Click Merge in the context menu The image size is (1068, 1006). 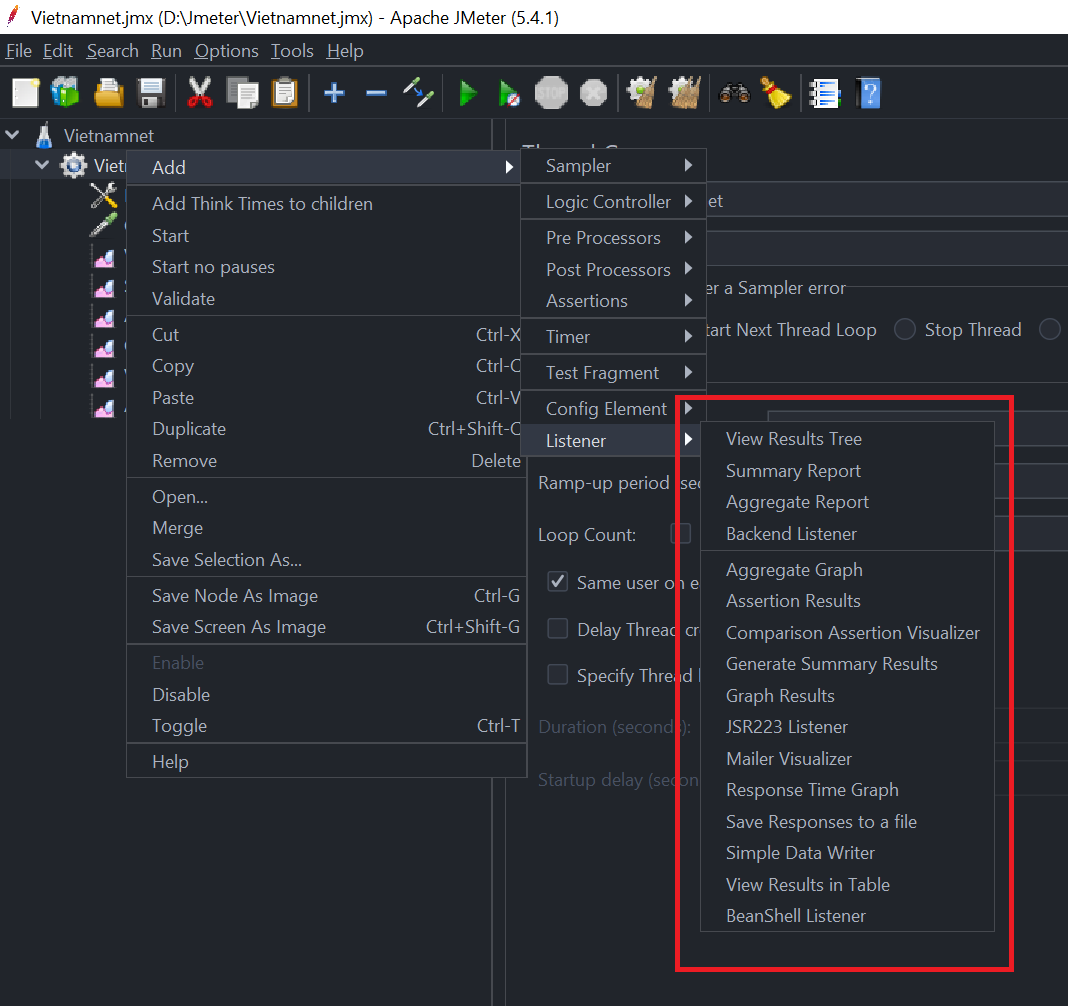tap(327, 529)
